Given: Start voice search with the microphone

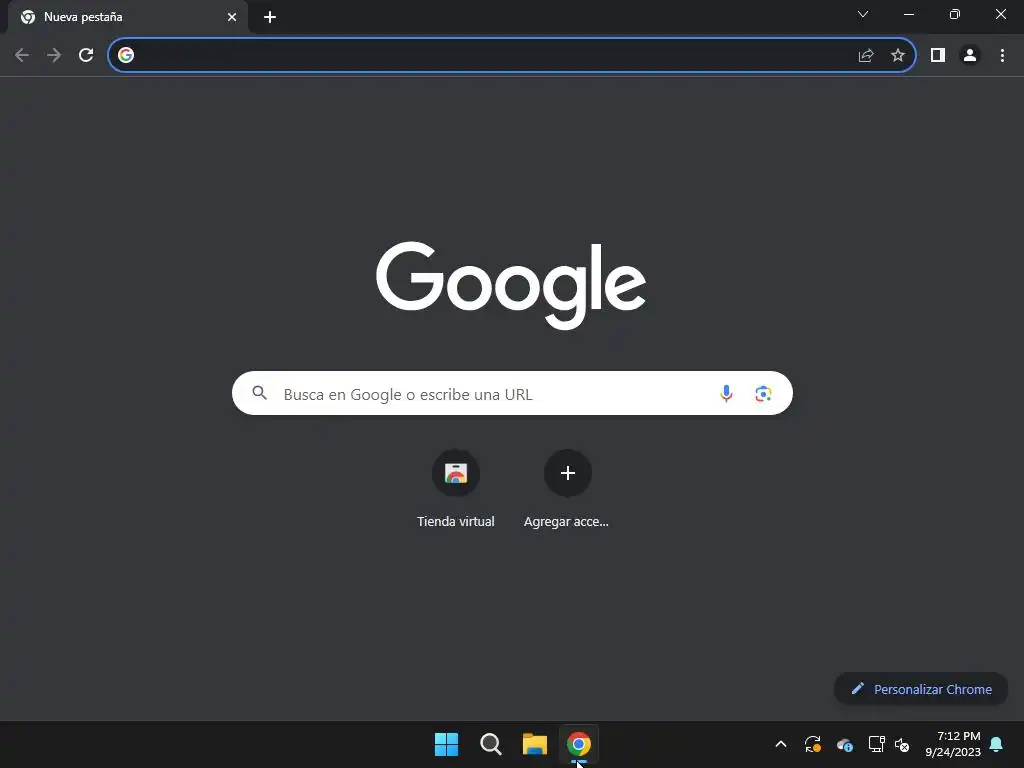Looking at the screenshot, I should 726,393.
